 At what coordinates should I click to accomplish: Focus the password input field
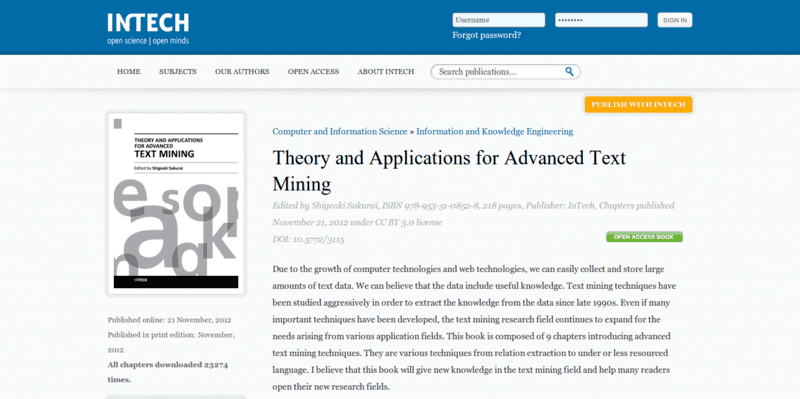click(601, 20)
